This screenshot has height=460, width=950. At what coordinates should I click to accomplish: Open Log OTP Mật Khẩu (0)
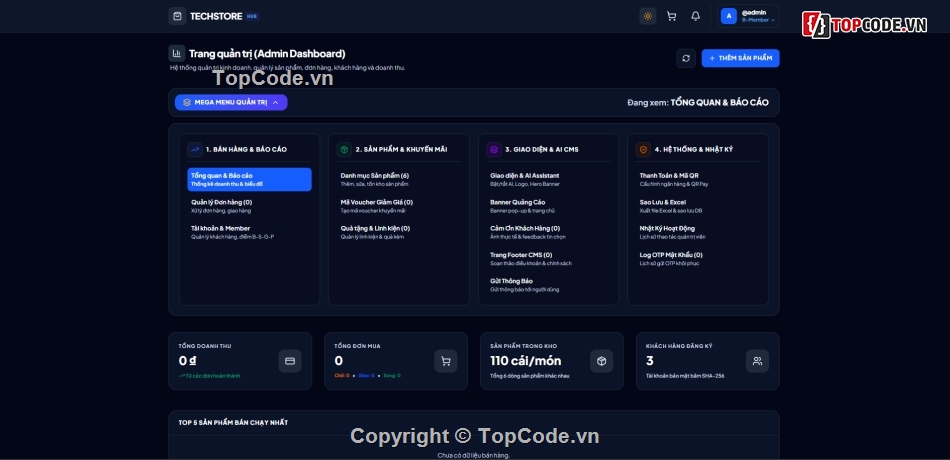pos(698,259)
